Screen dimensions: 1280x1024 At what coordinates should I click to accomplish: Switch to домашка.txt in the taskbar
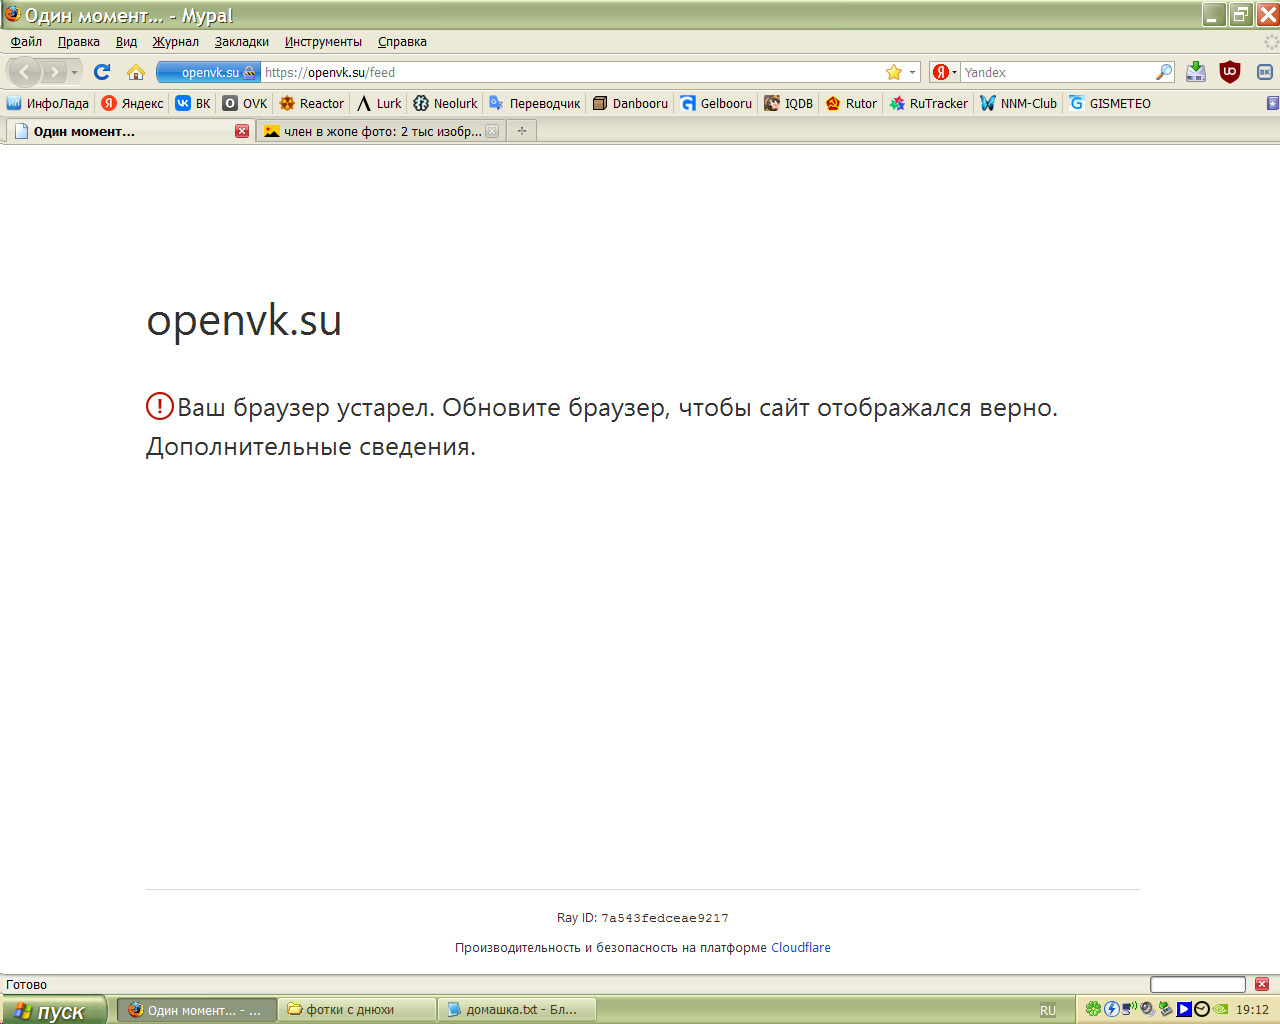[520, 1010]
